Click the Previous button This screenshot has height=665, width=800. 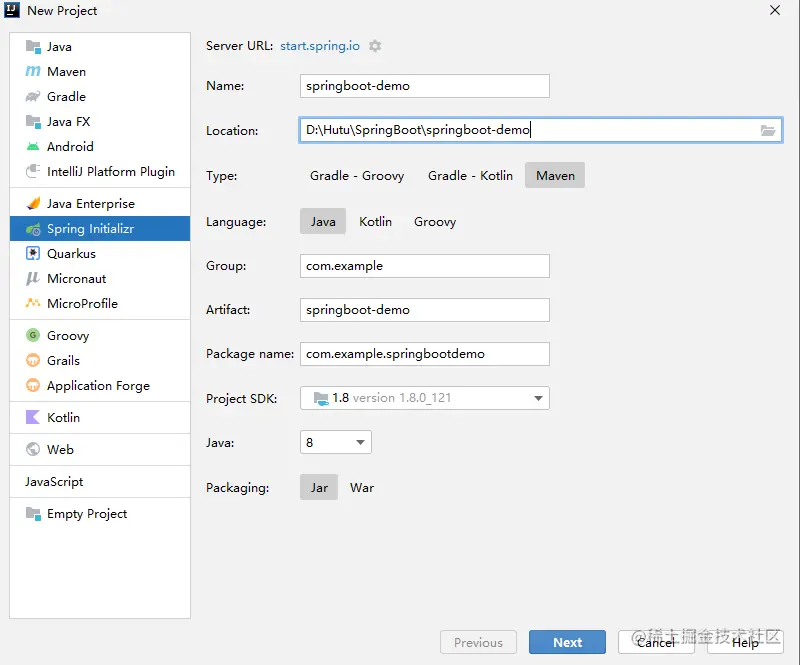(x=478, y=642)
